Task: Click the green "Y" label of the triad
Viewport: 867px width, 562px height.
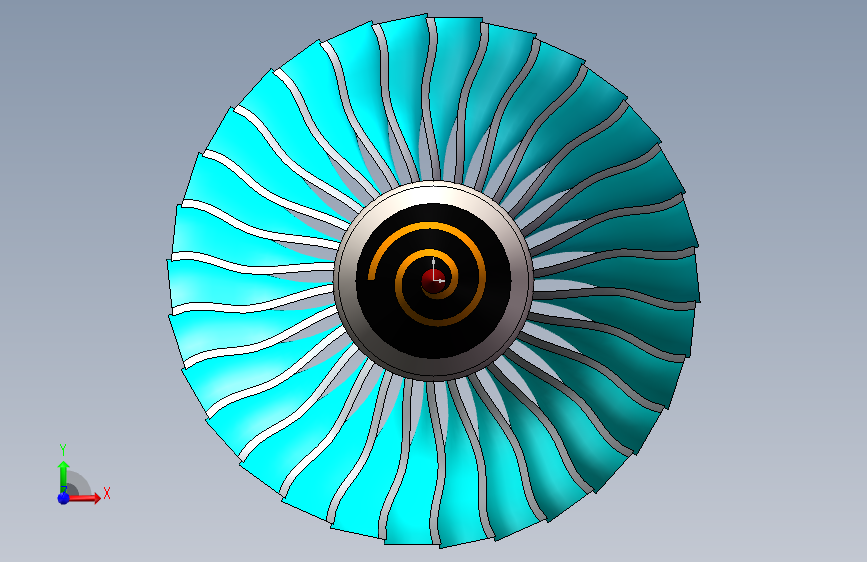Action: coord(63,450)
